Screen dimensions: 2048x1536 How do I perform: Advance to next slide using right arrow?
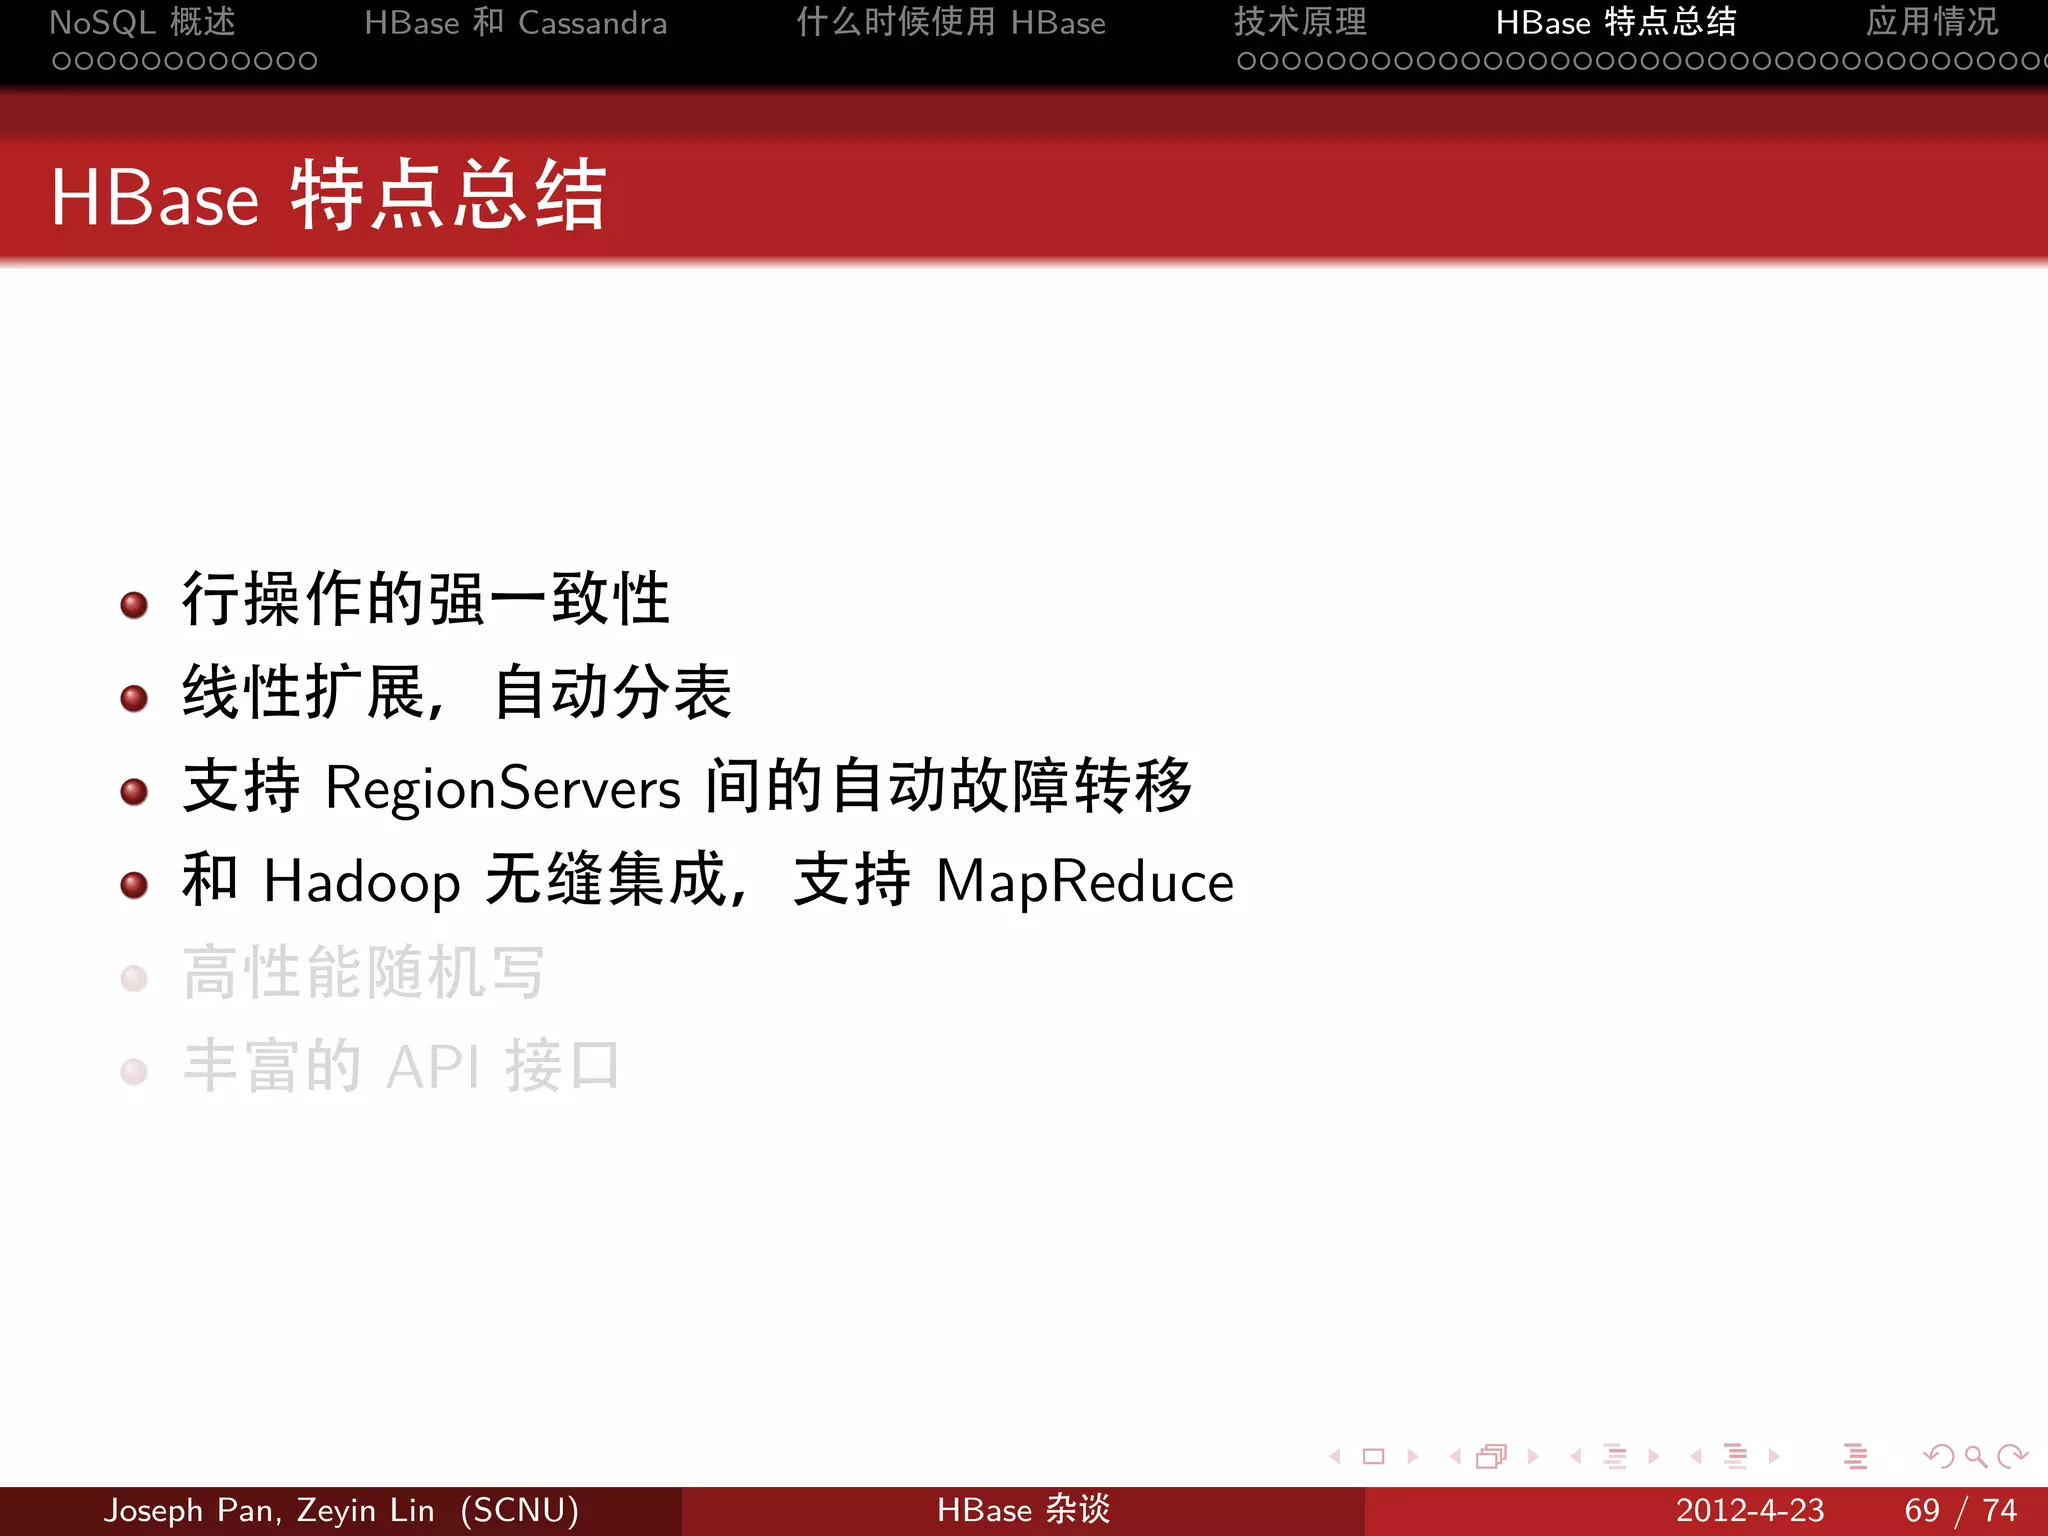[x=1412, y=1456]
